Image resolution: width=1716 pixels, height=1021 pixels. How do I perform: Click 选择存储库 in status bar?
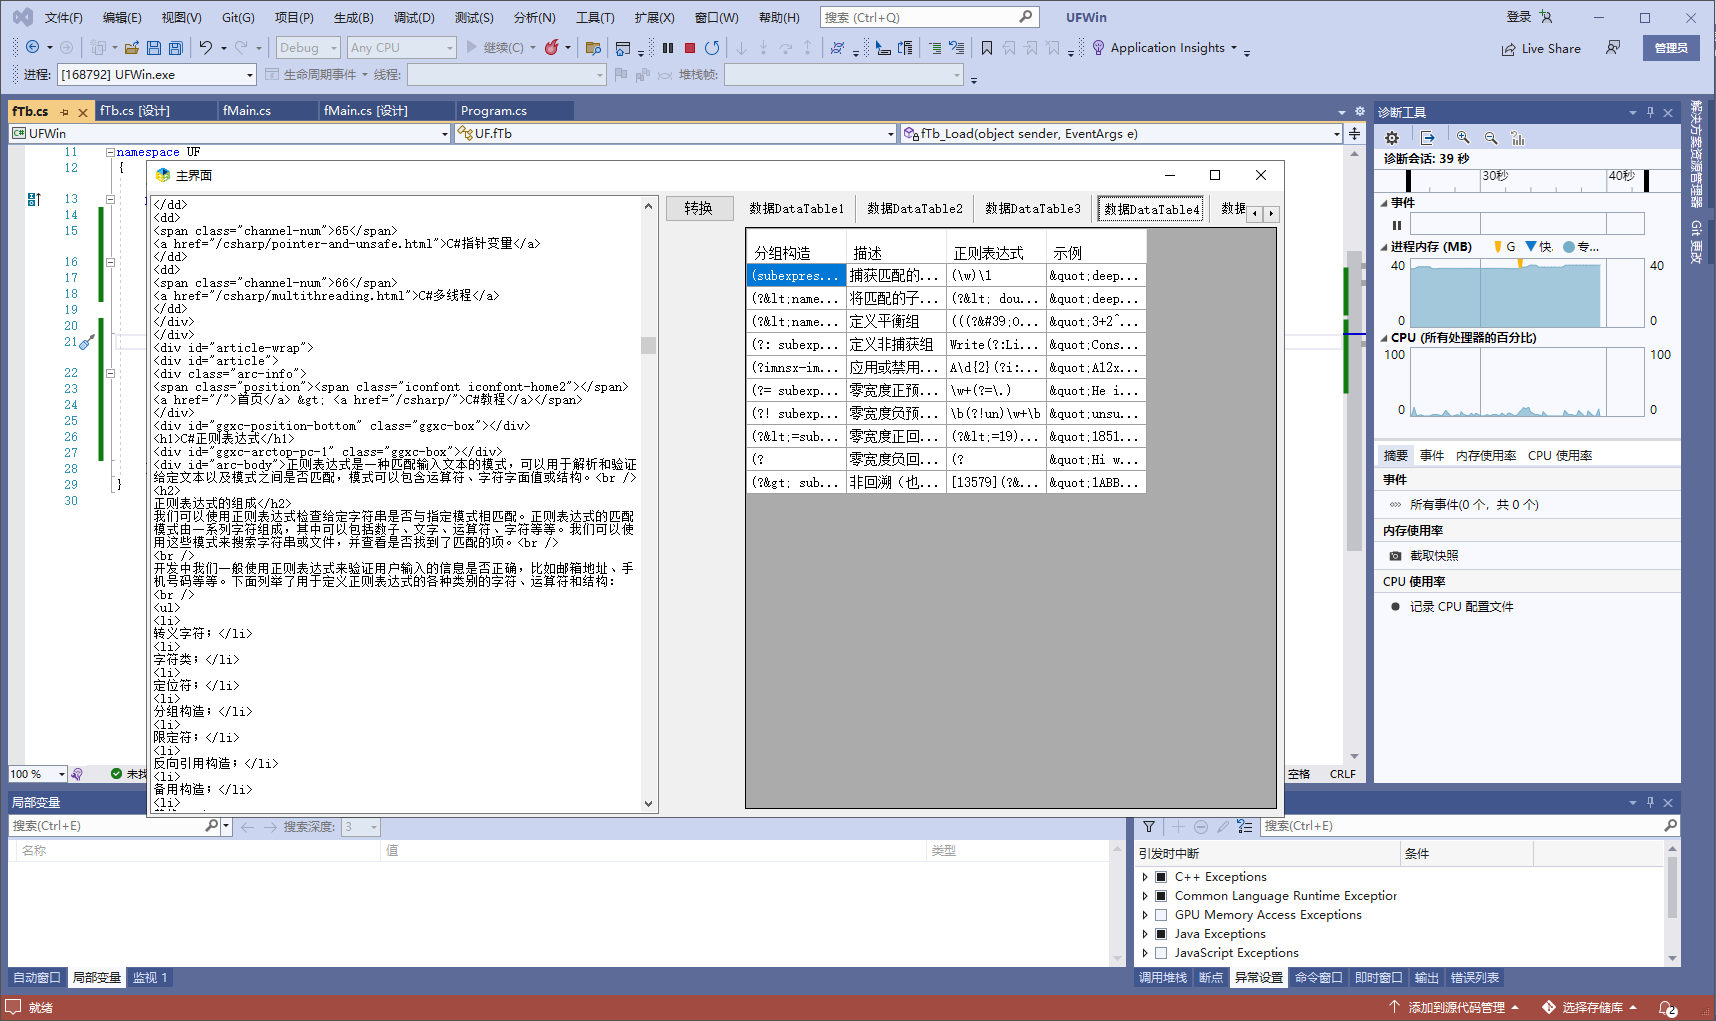1591,1008
